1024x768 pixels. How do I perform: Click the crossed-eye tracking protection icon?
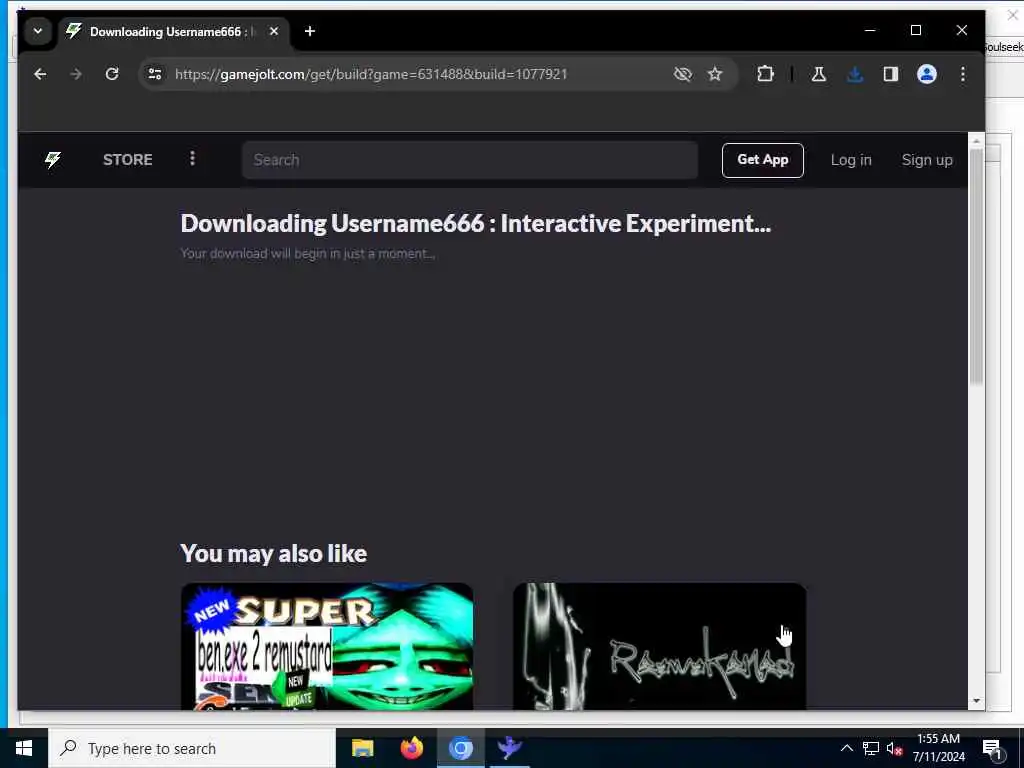point(682,74)
